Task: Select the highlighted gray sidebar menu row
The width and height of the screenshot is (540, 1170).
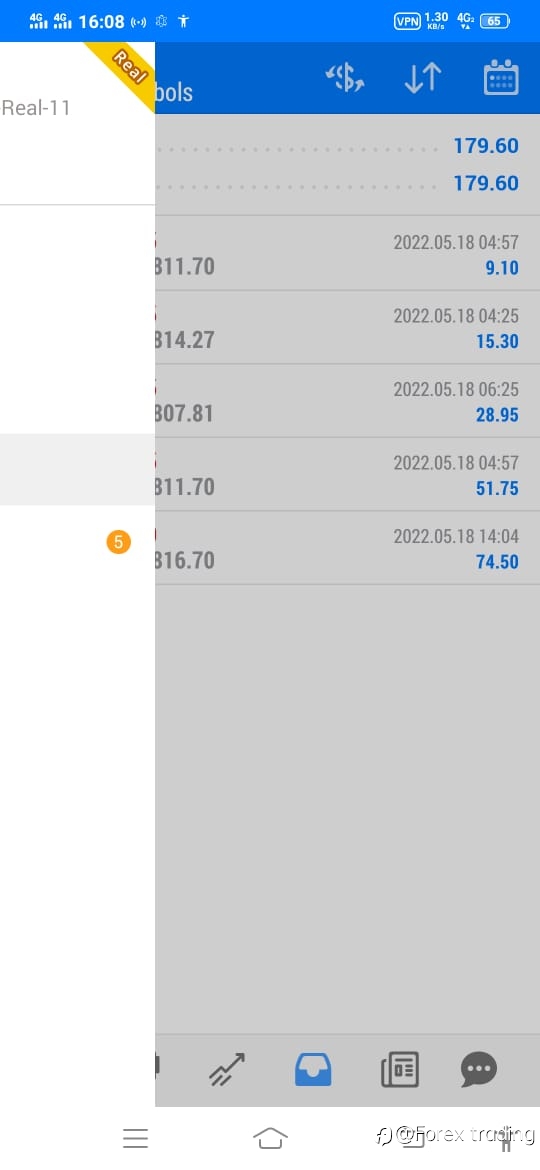Action: tap(78, 469)
